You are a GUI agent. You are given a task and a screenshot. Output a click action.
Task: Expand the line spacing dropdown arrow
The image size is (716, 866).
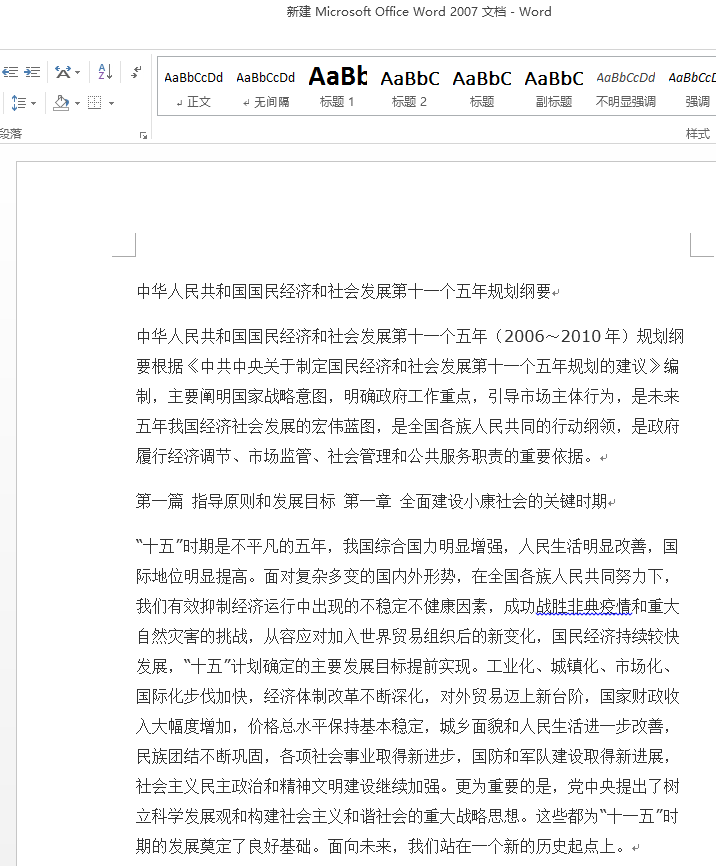coord(33,103)
